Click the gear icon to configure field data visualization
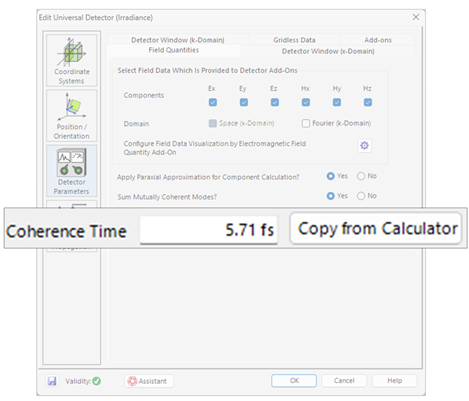Screen dimensions: 469x401 point(364,146)
